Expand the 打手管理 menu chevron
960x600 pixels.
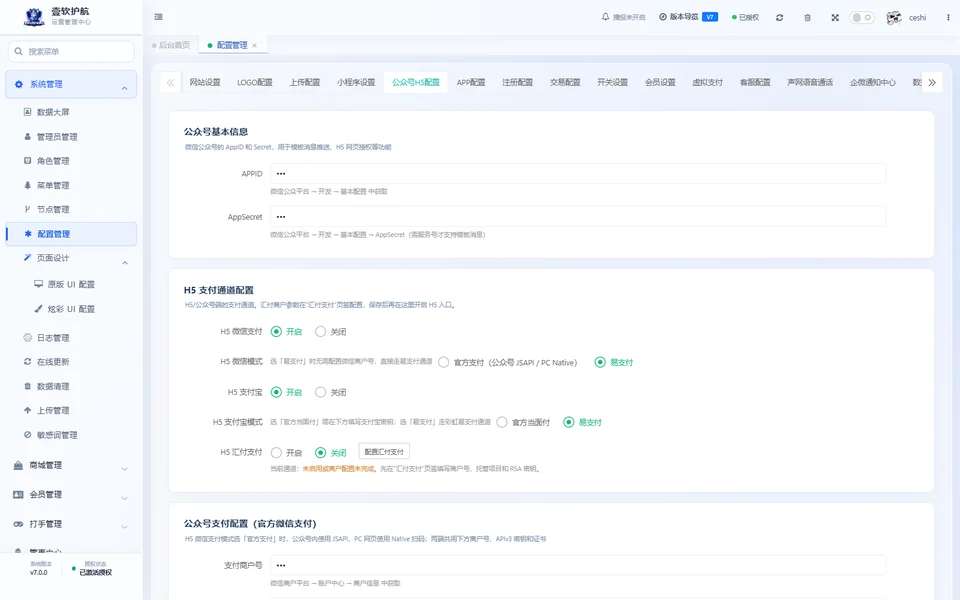coord(124,527)
